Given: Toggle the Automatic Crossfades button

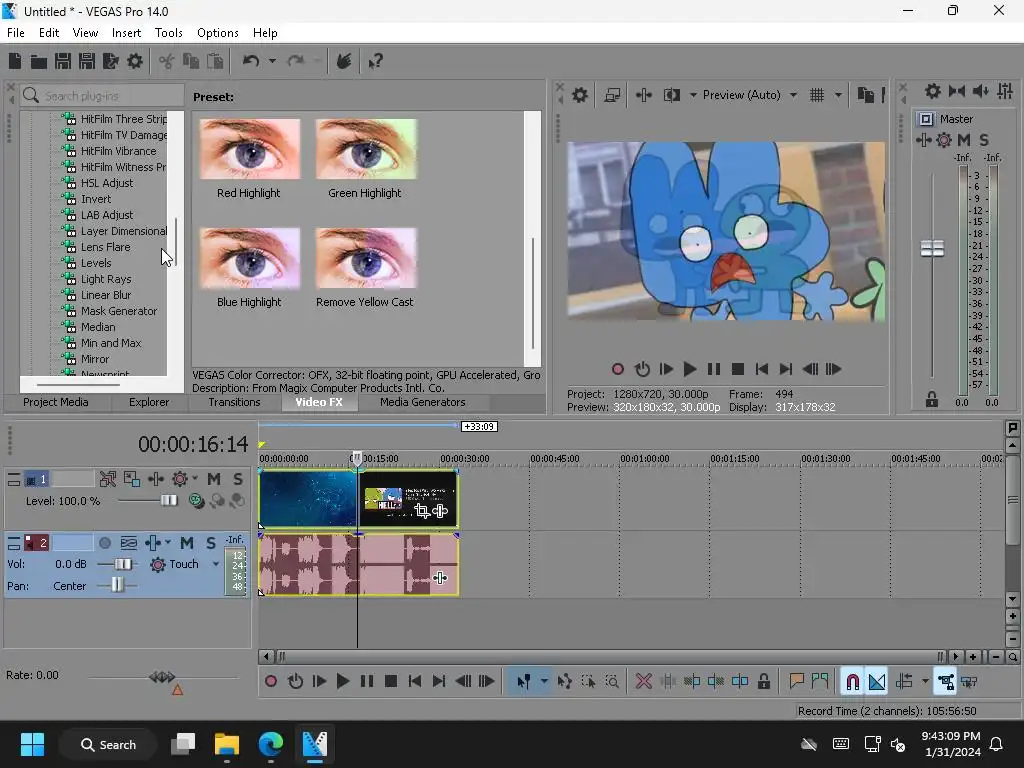Looking at the screenshot, I should coord(877,682).
